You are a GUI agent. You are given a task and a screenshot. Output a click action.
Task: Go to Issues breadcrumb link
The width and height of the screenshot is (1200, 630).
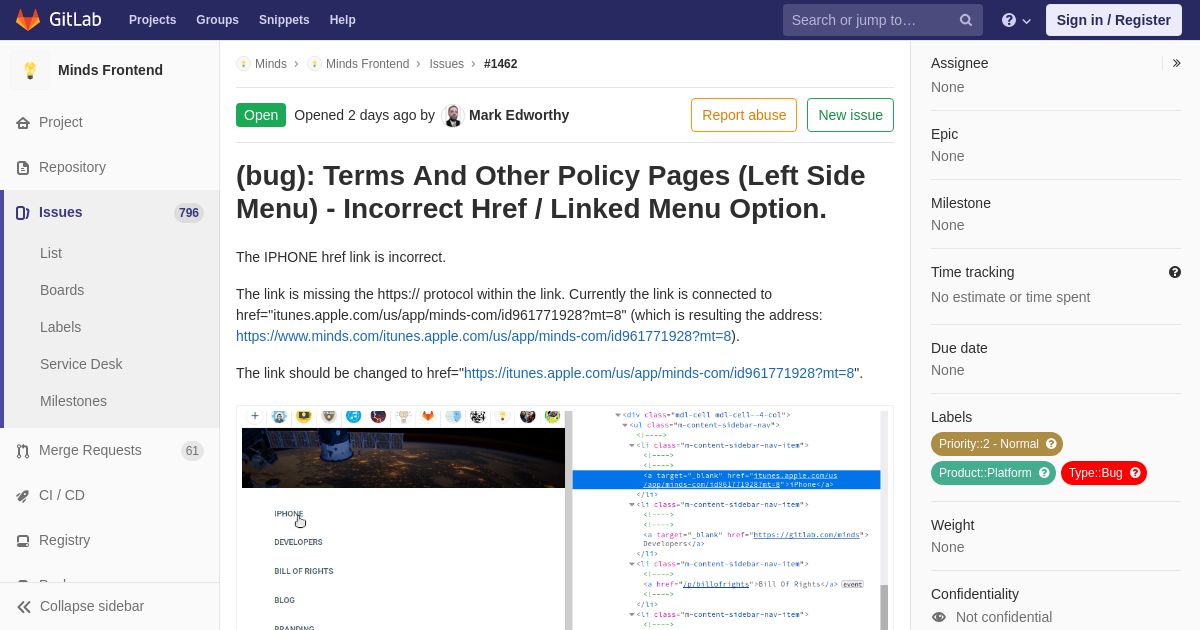(446, 64)
